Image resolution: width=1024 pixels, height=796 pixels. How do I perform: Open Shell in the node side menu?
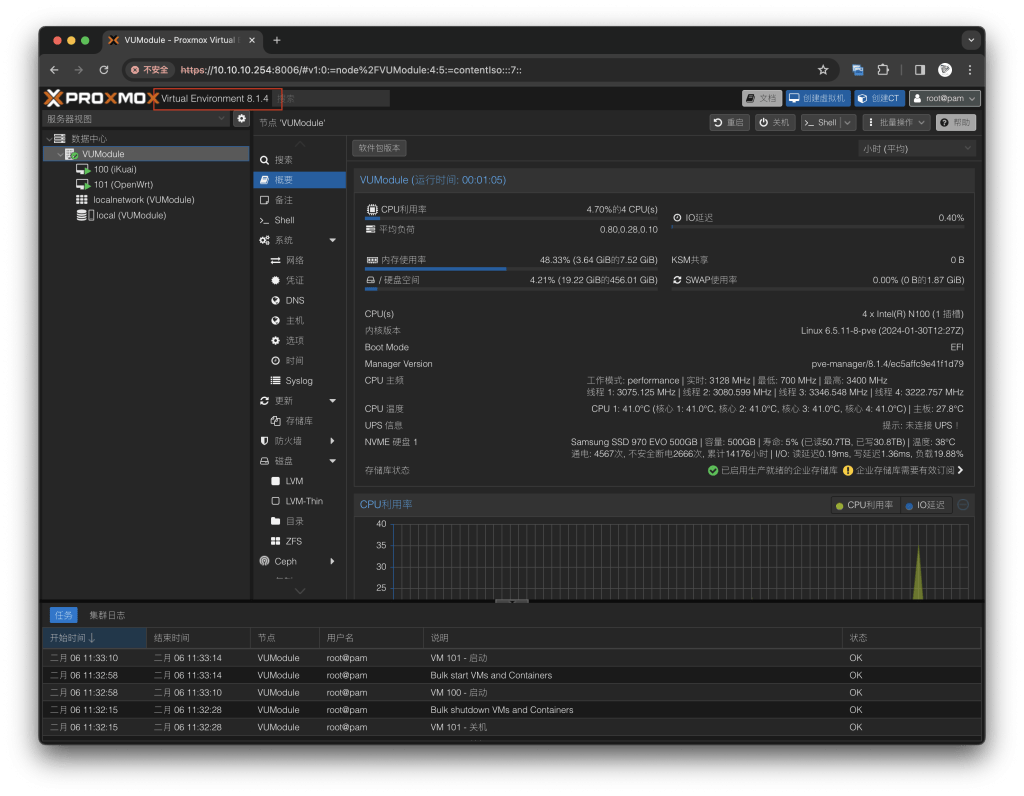(x=284, y=220)
